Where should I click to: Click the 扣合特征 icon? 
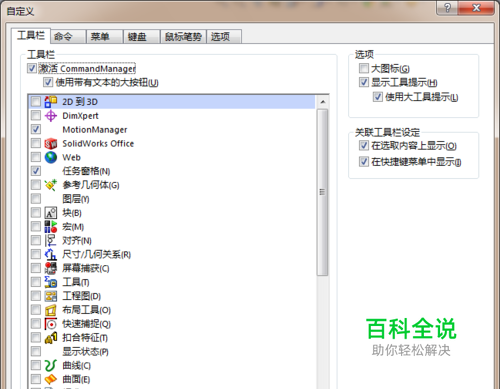coord(51,338)
